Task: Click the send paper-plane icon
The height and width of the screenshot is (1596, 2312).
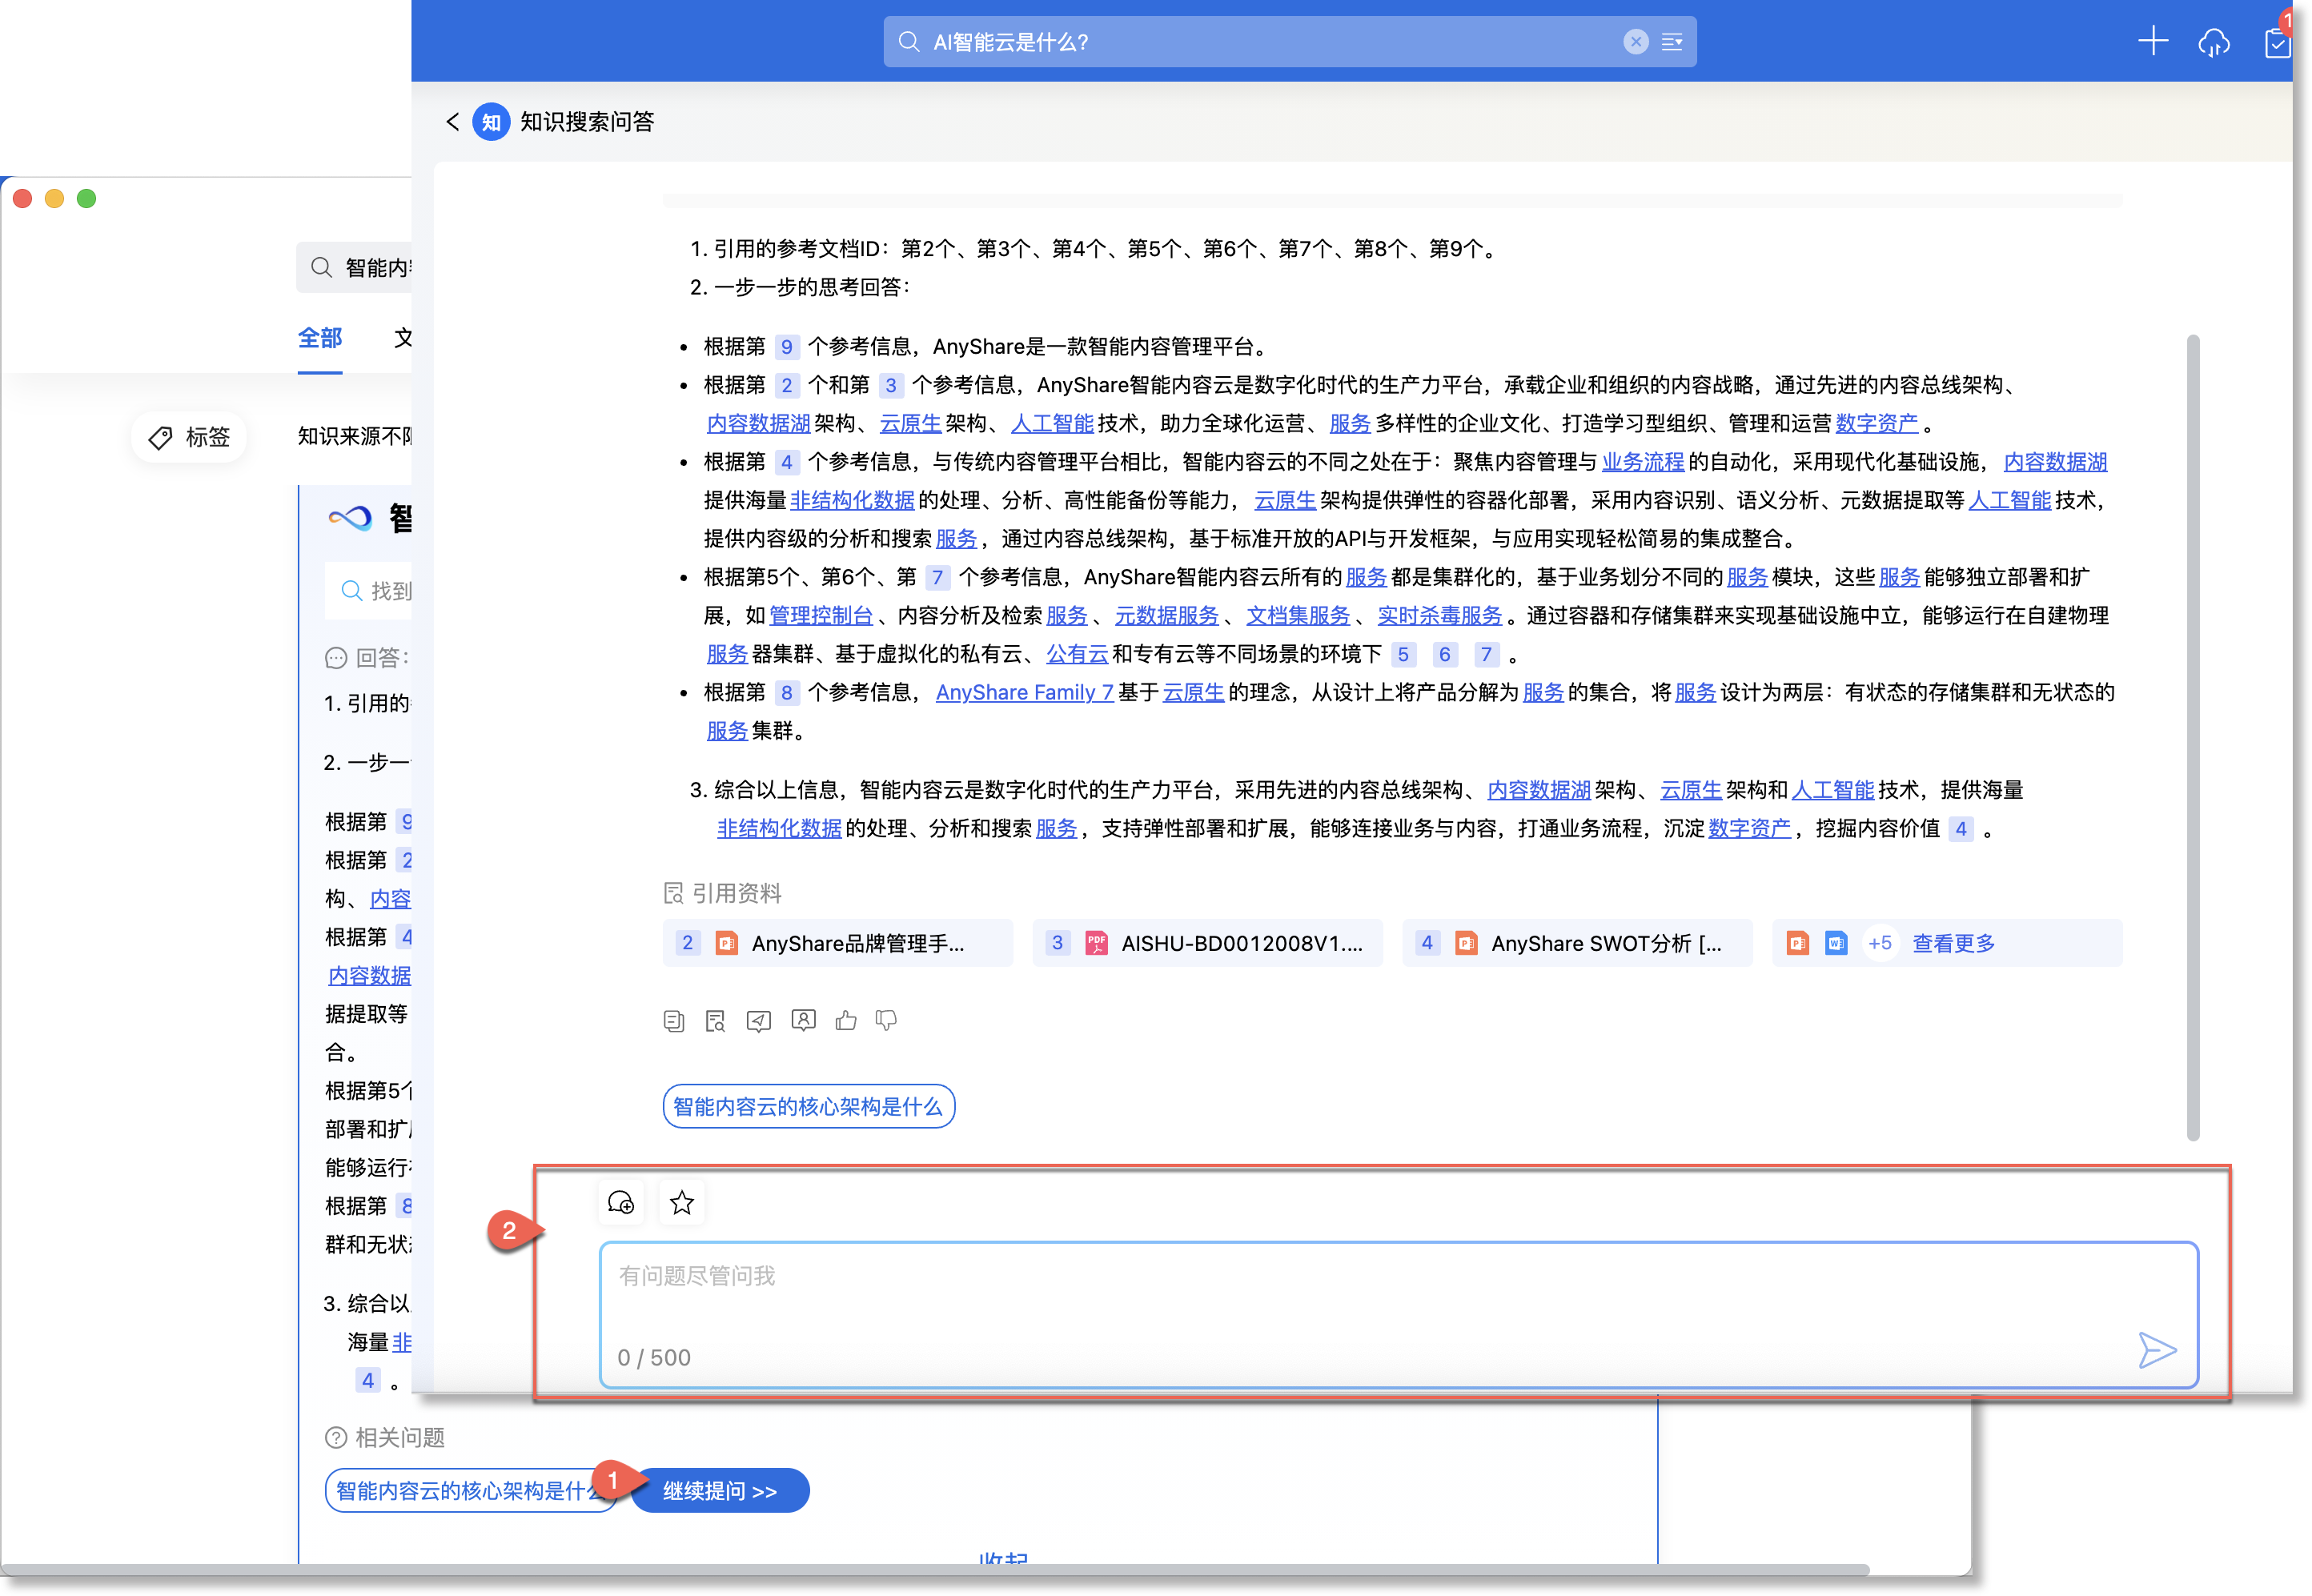Action: (2157, 1350)
